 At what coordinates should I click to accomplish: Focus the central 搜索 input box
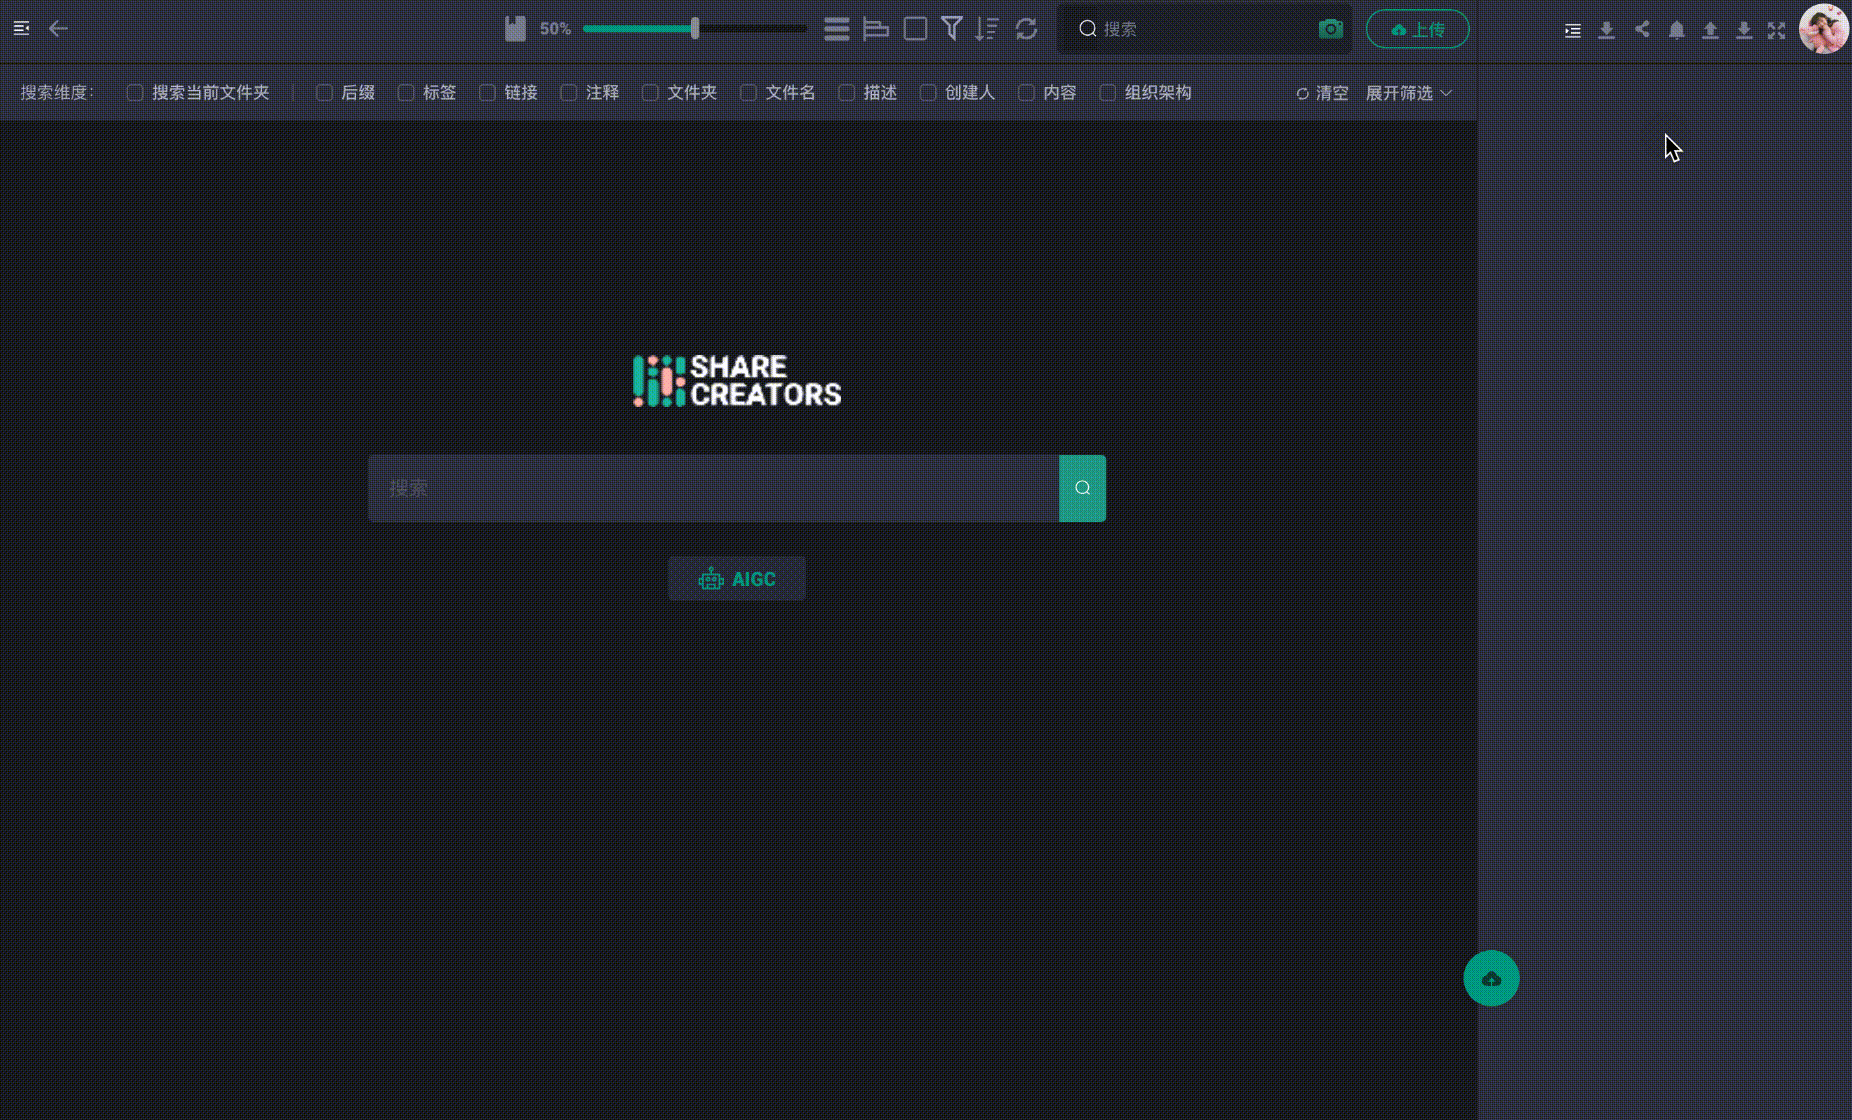click(713, 488)
